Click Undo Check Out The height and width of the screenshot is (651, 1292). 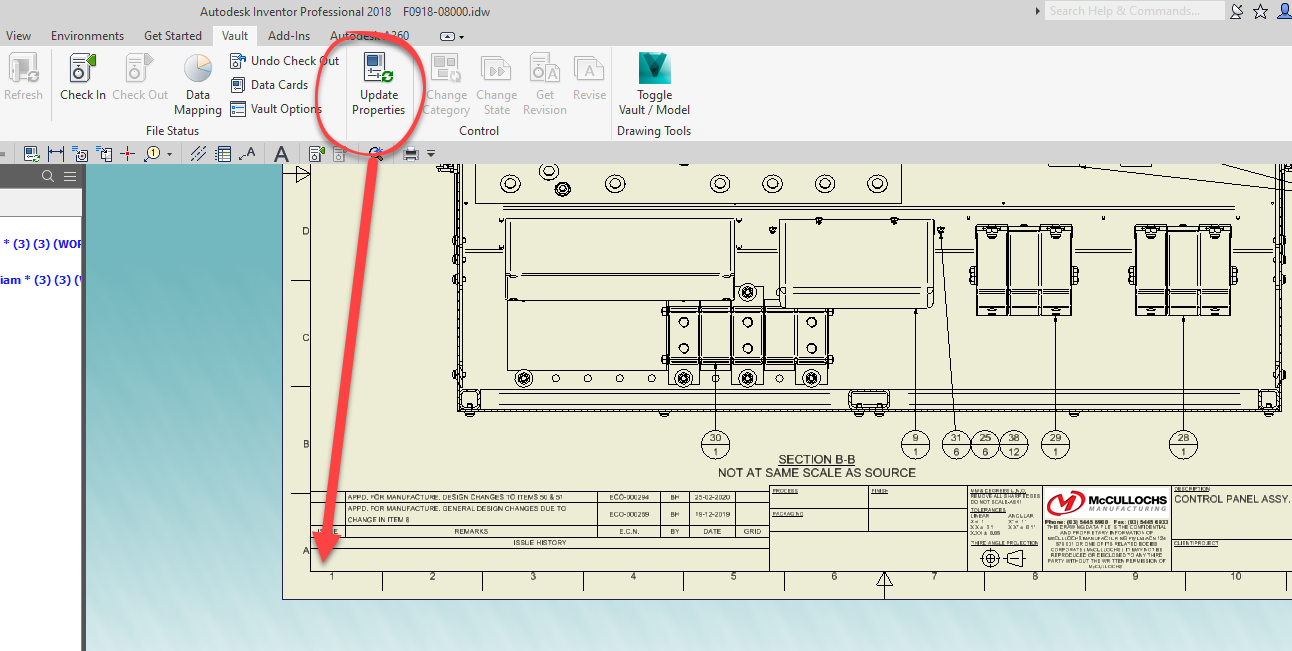[284, 60]
